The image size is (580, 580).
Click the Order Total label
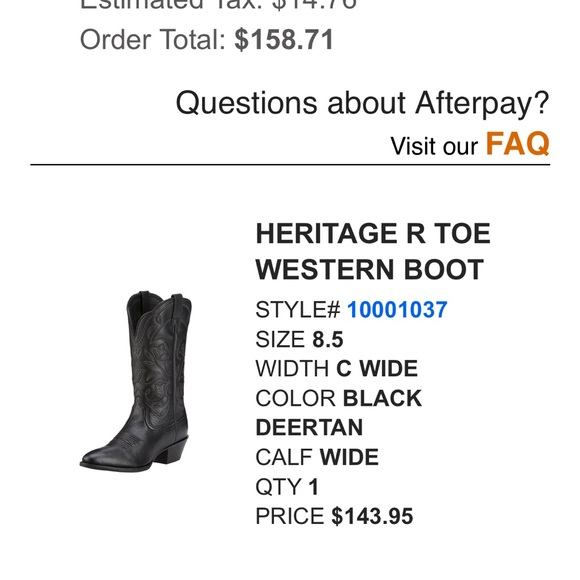pos(152,39)
